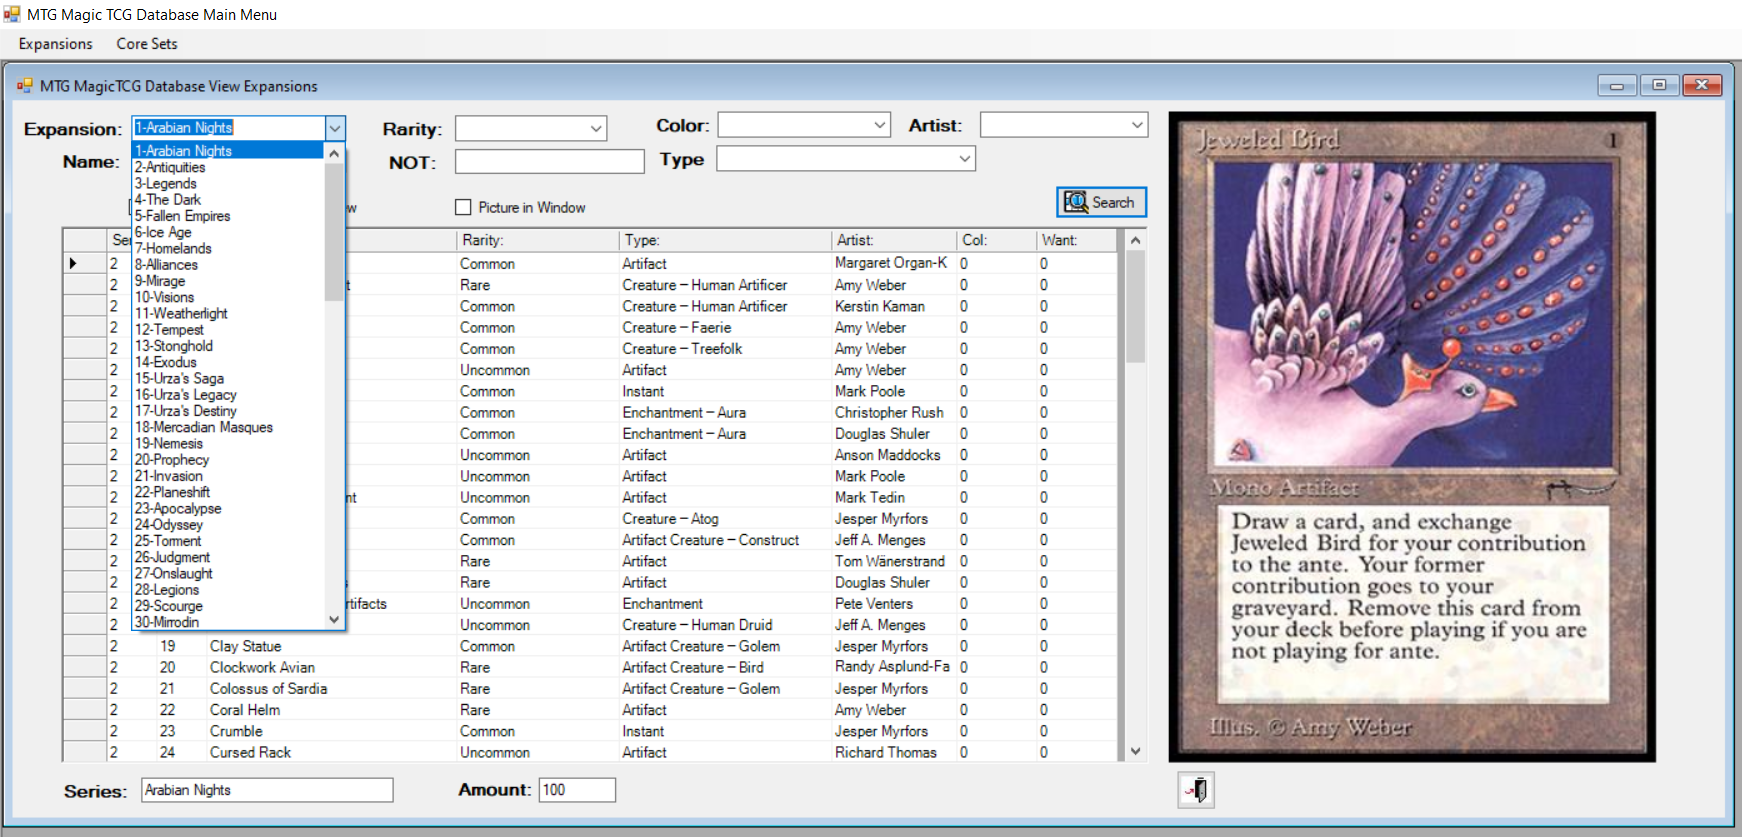Click the exit door icon below the card image
Image resolution: width=1742 pixels, height=837 pixels.
point(1196,790)
